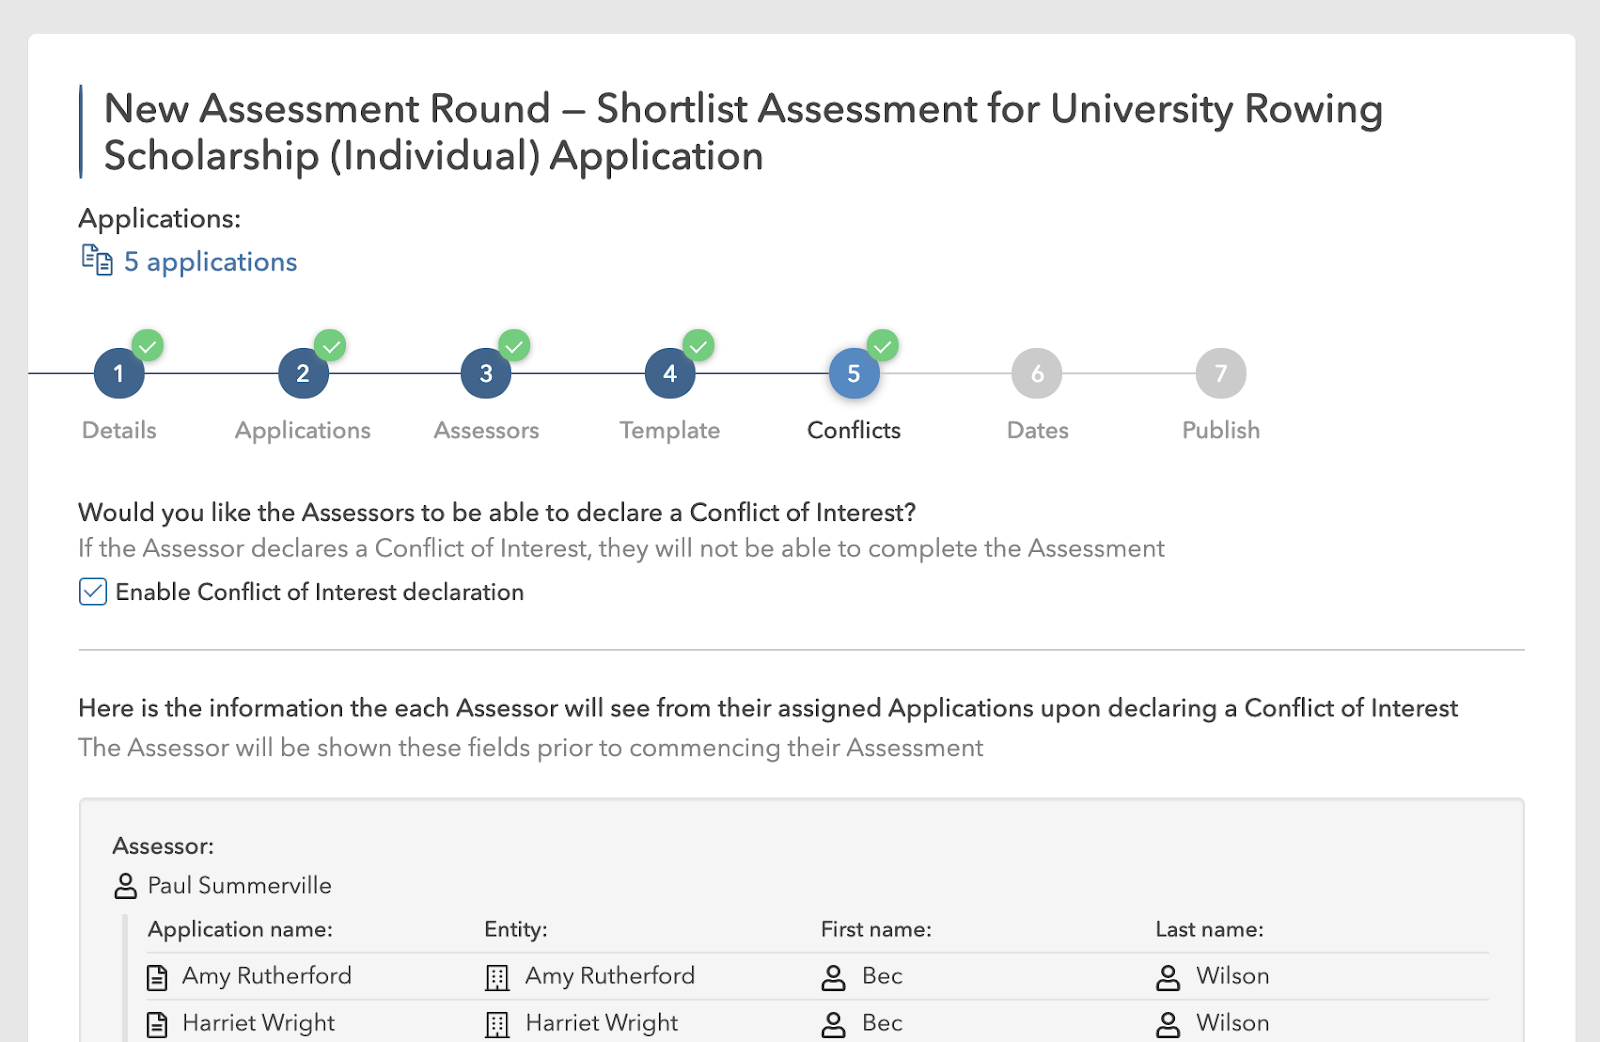
Task: Toggle Enable Conflict of Interest declaration checkbox
Action: click(93, 592)
